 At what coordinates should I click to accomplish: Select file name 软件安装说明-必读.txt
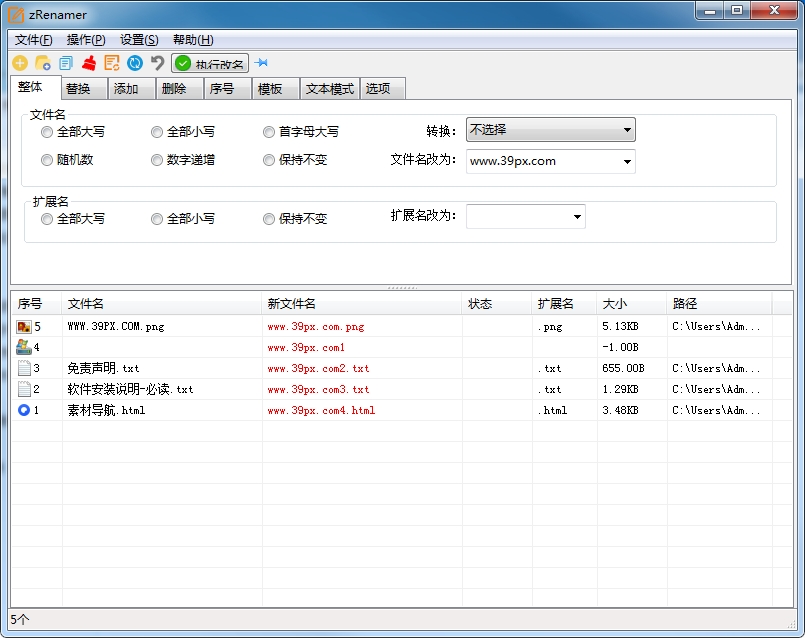(130, 389)
